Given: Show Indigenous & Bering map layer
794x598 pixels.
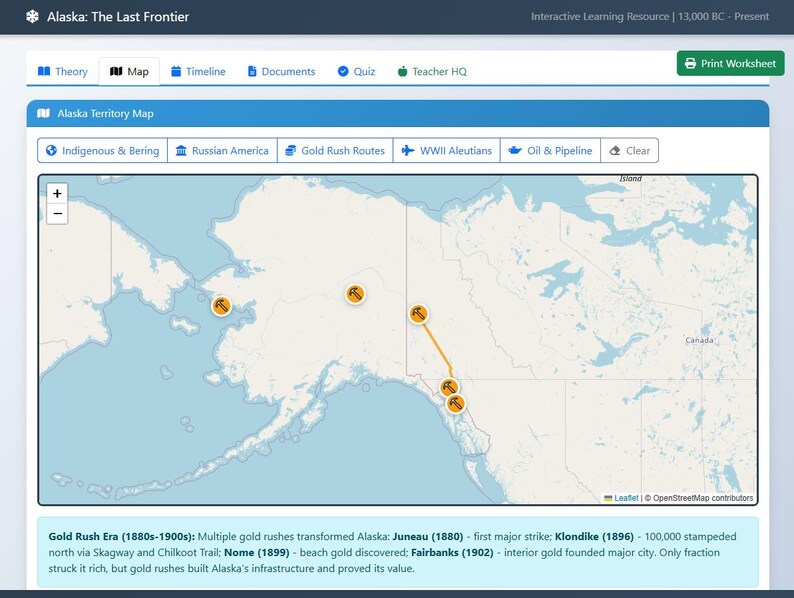Looking at the screenshot, I should [102, 150].
